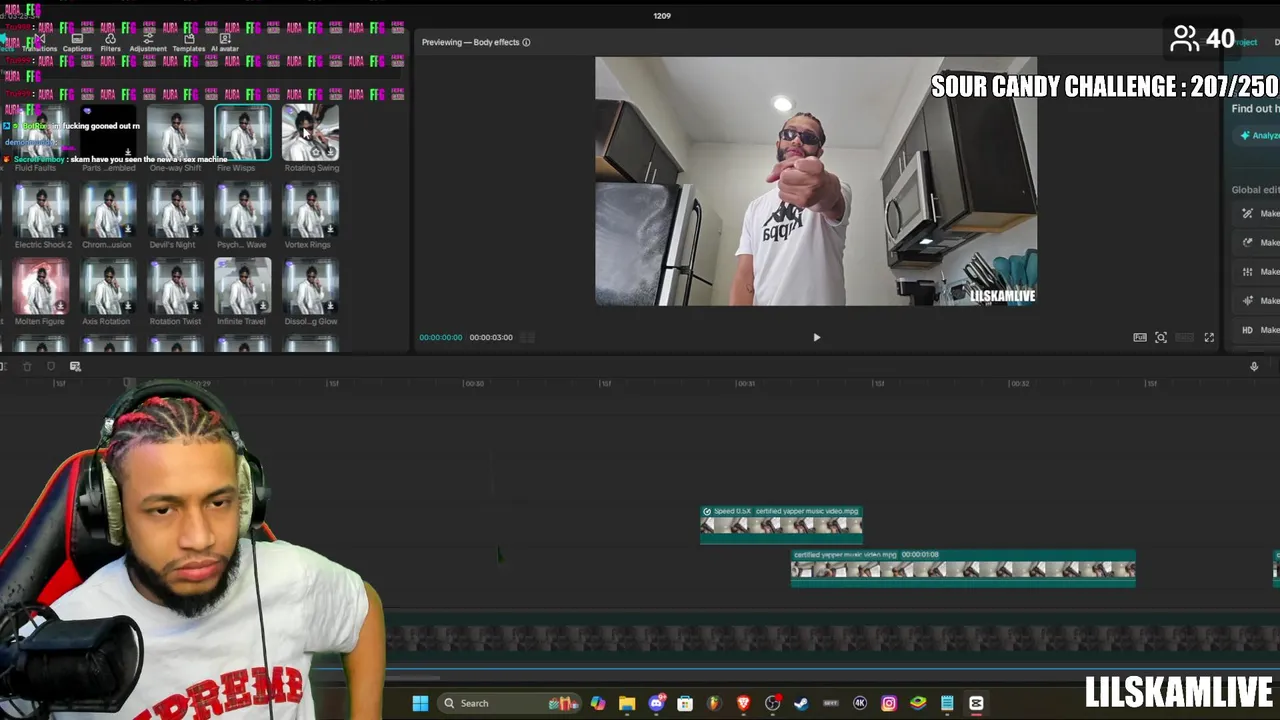
Task: Open CapCut from the taskbar
Action: 976,703
